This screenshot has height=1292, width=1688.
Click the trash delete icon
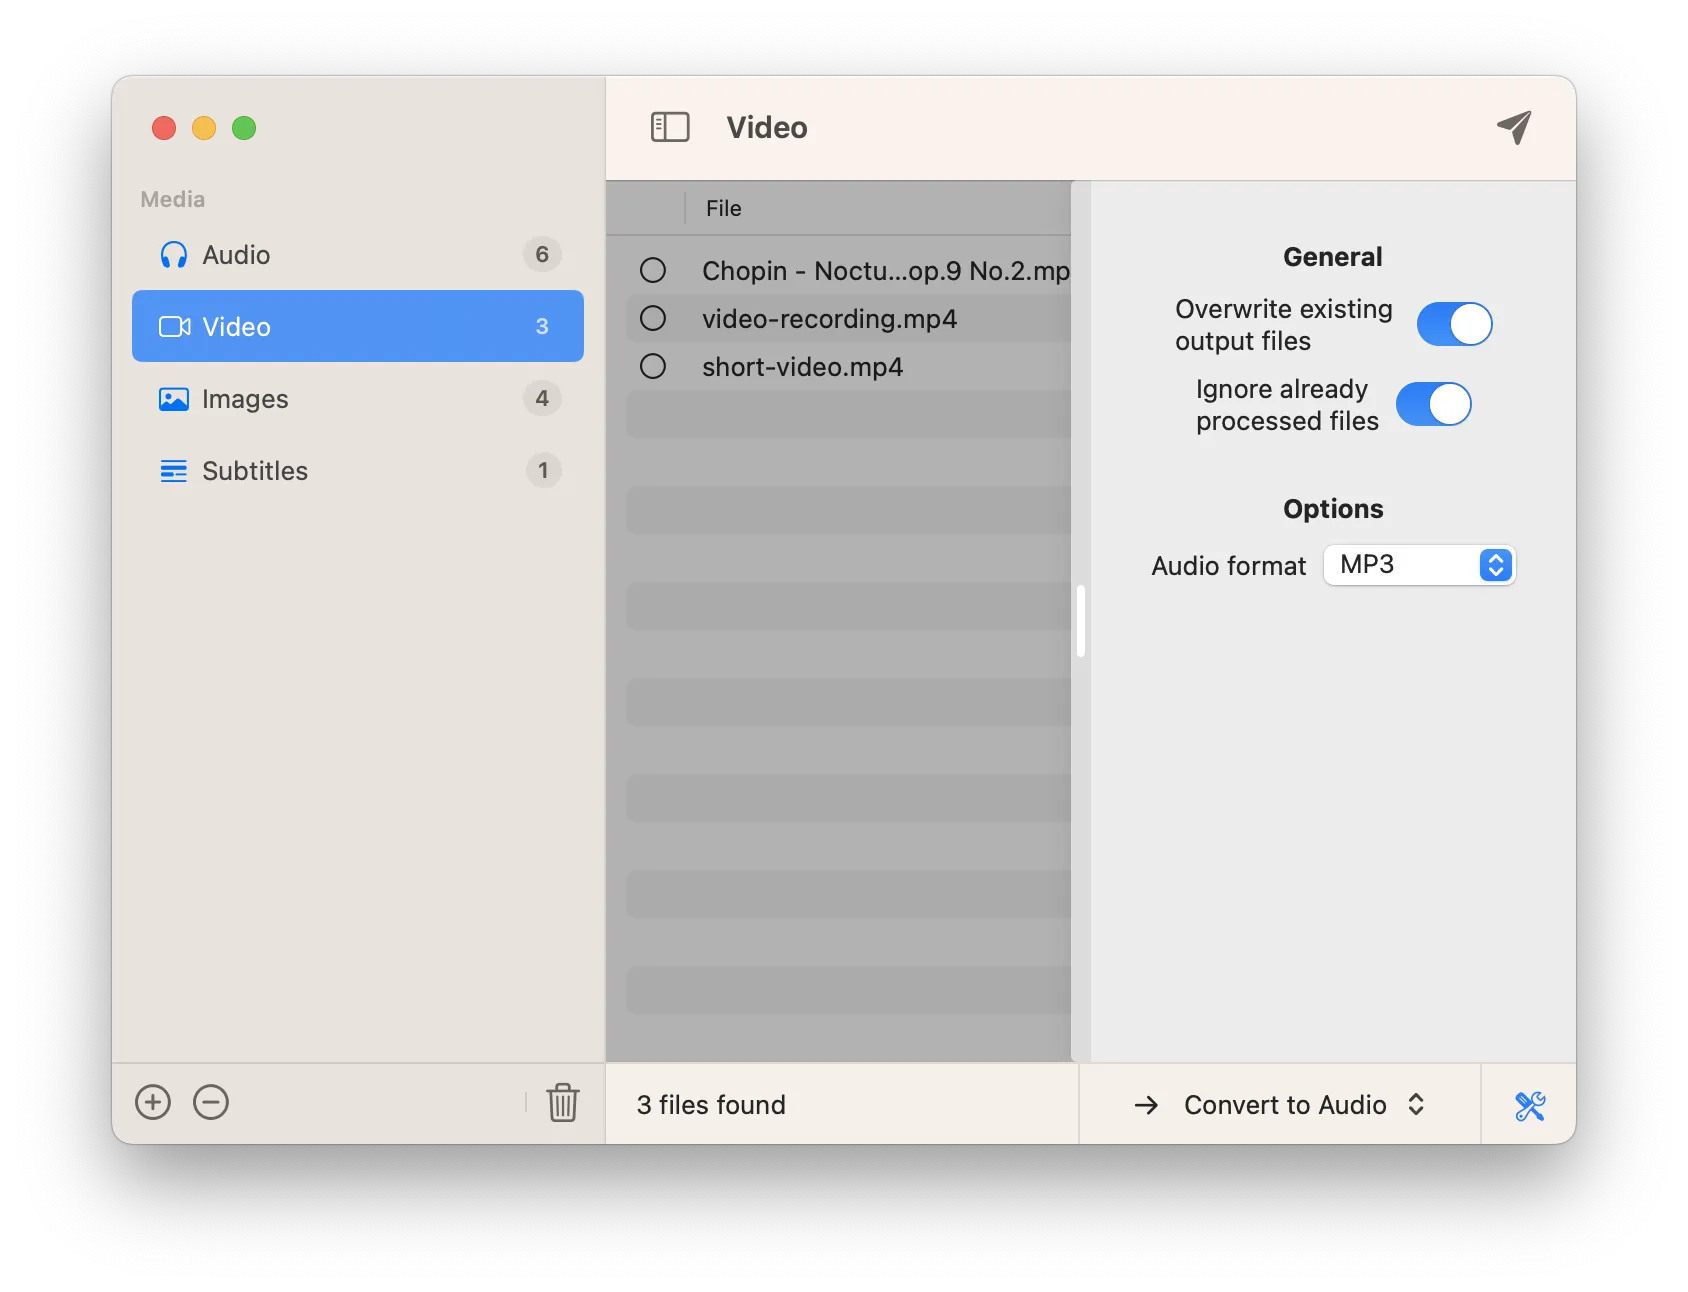563,1102
